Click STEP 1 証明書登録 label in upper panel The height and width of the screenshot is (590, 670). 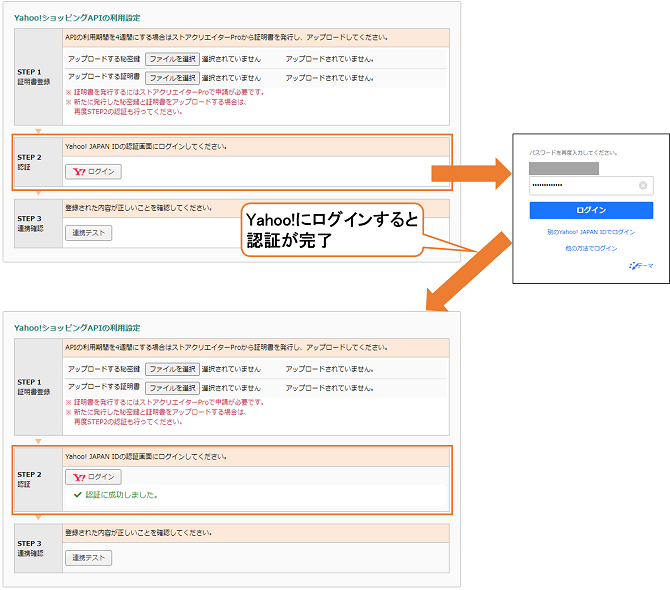[33, 77]
